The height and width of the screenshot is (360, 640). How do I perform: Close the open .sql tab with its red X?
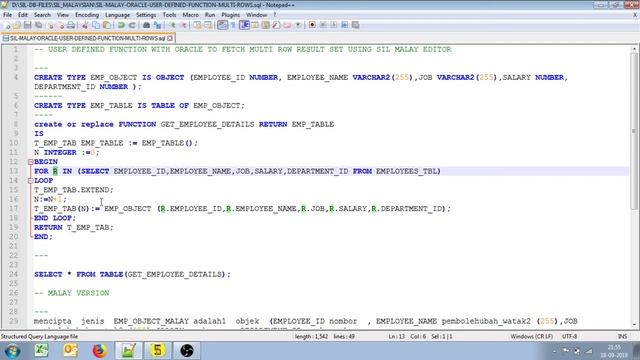(170, 38)
